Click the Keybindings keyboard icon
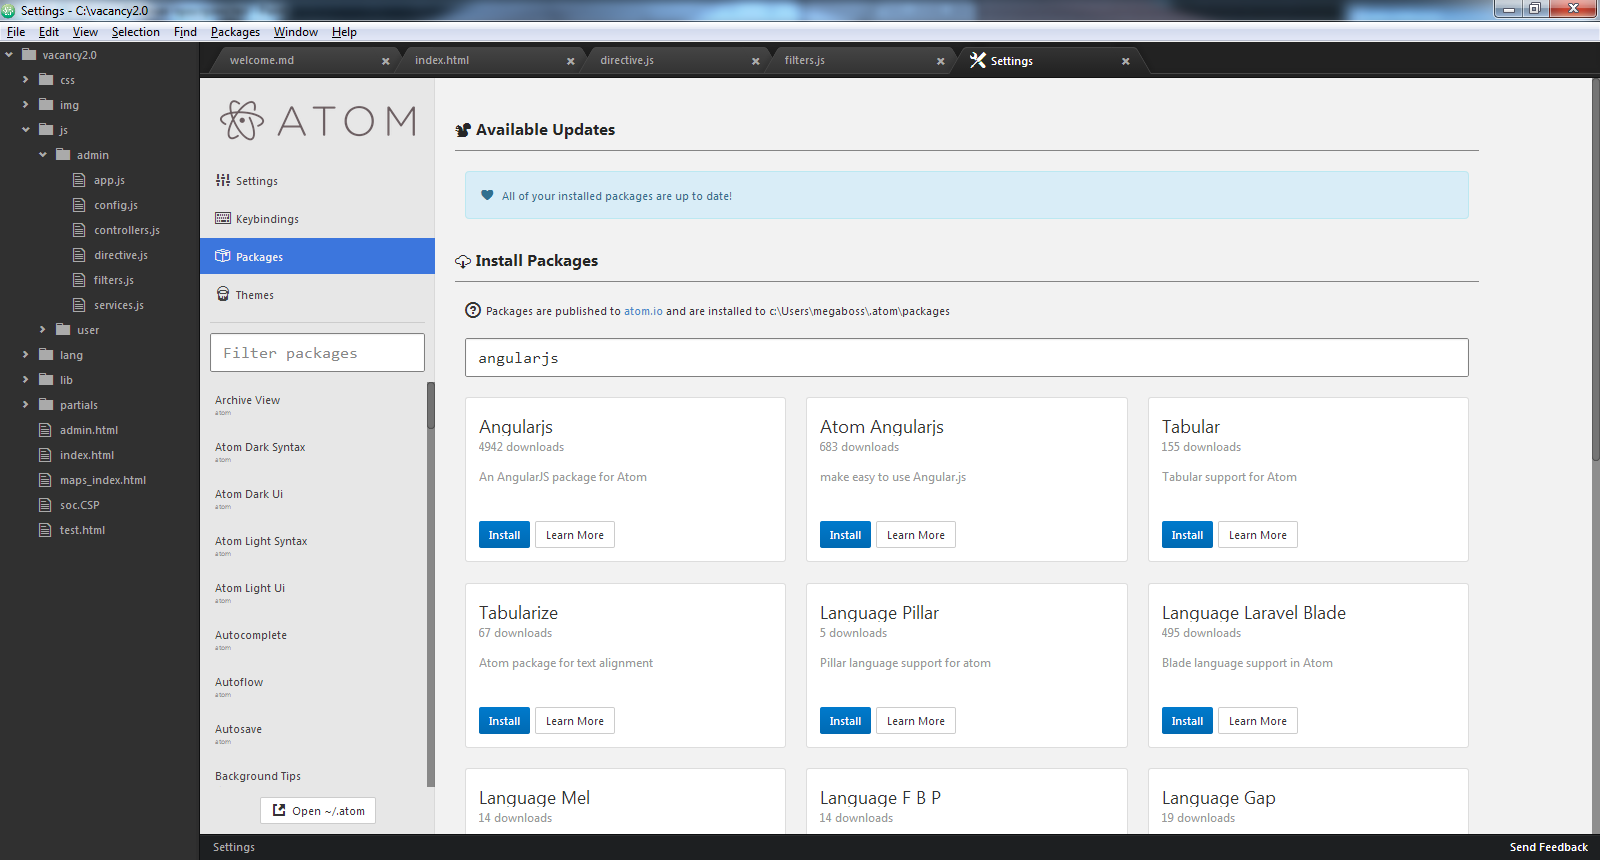Viewport: 1600px width, 860px height. pyautogui.click(x=223, y=218)
